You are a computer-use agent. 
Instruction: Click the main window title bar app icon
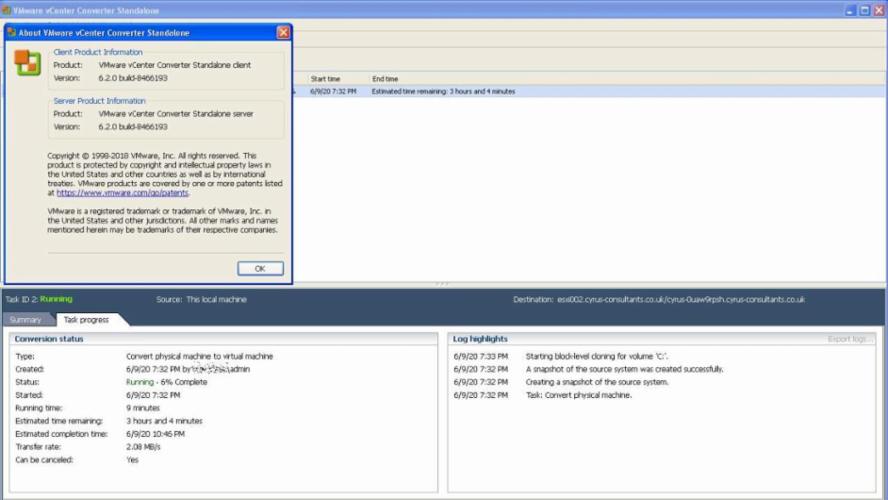[6, 10]
